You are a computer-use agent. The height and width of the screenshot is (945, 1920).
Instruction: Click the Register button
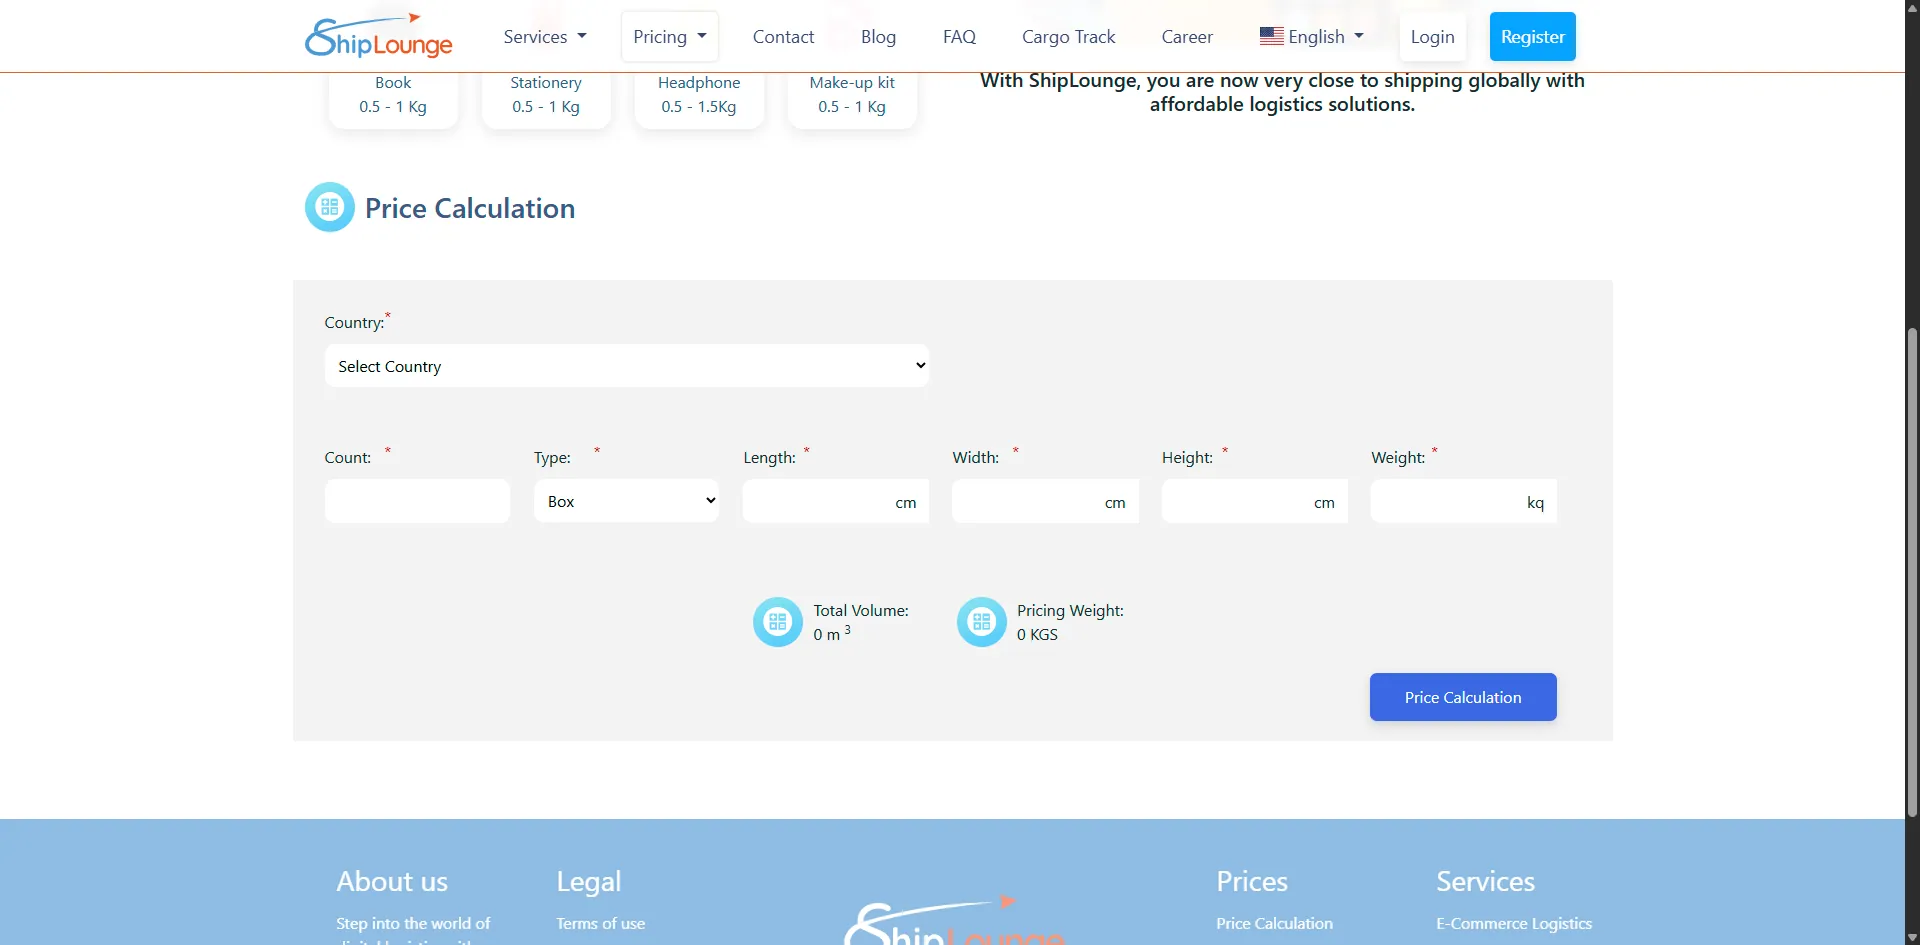1532,37
